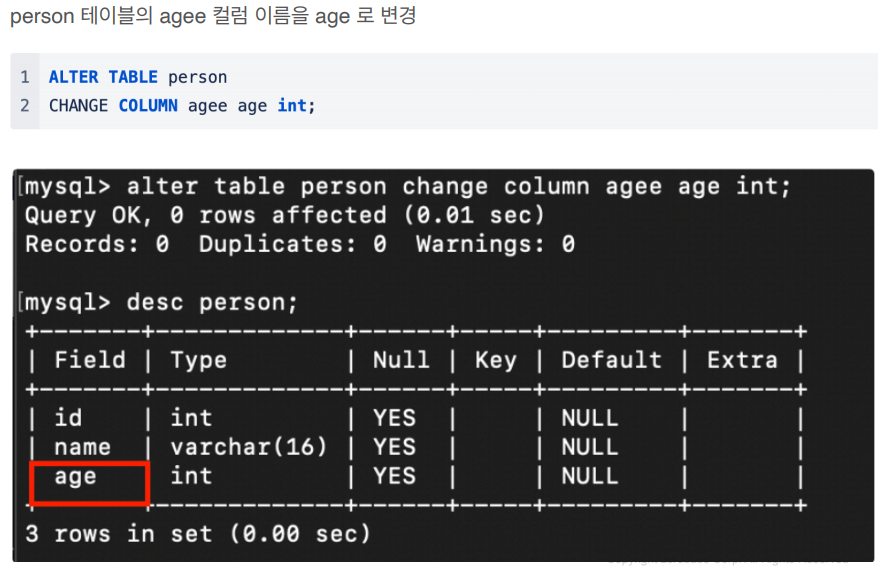Click the Warnings: 0 text
This screenshot has height=568, width=882.
(x=496, y=245)
